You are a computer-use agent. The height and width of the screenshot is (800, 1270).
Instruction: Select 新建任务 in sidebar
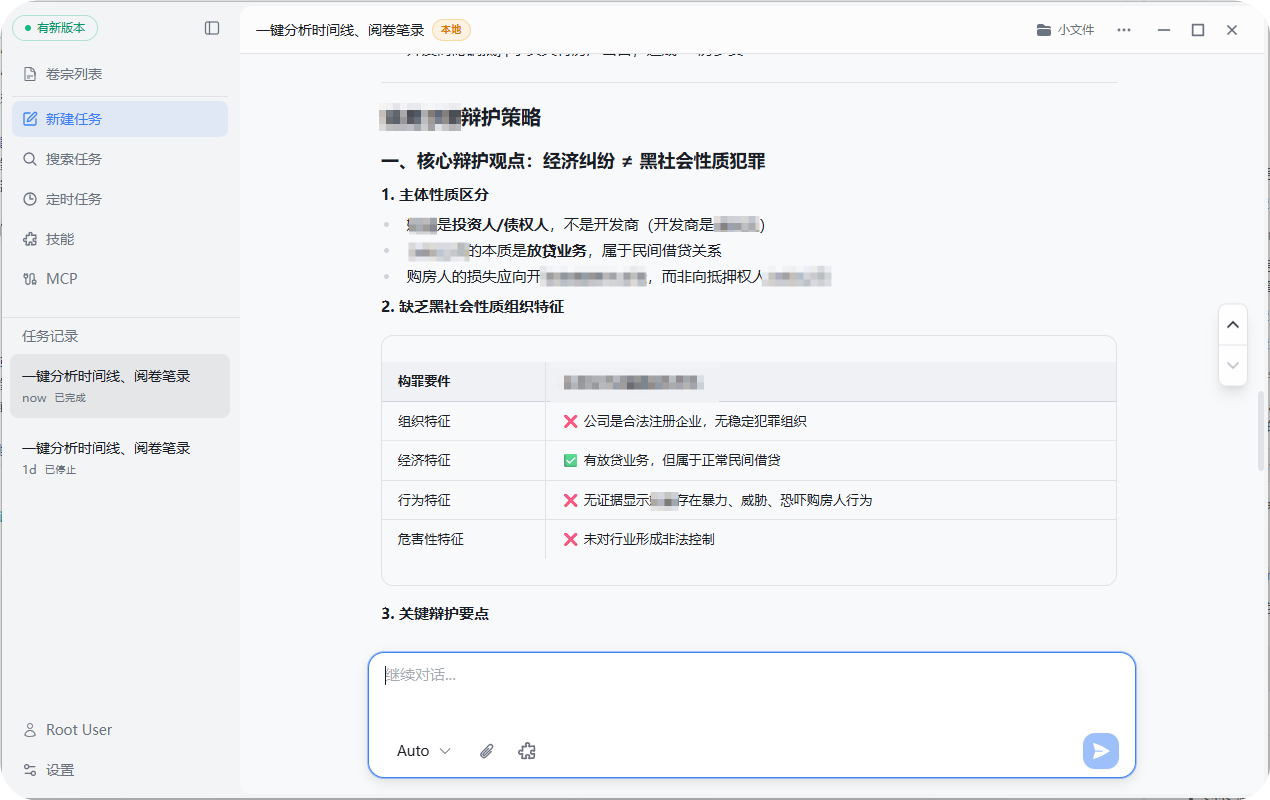pos(73,119)
